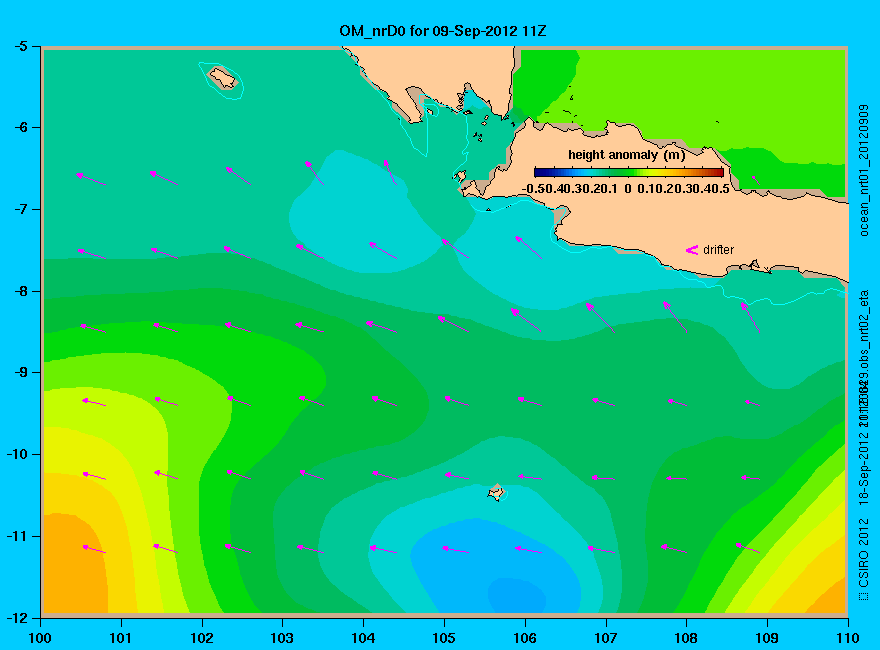Click the y-axis label -8
The width and height of the screenshot is (880, 650).
(x=20, y=291)
